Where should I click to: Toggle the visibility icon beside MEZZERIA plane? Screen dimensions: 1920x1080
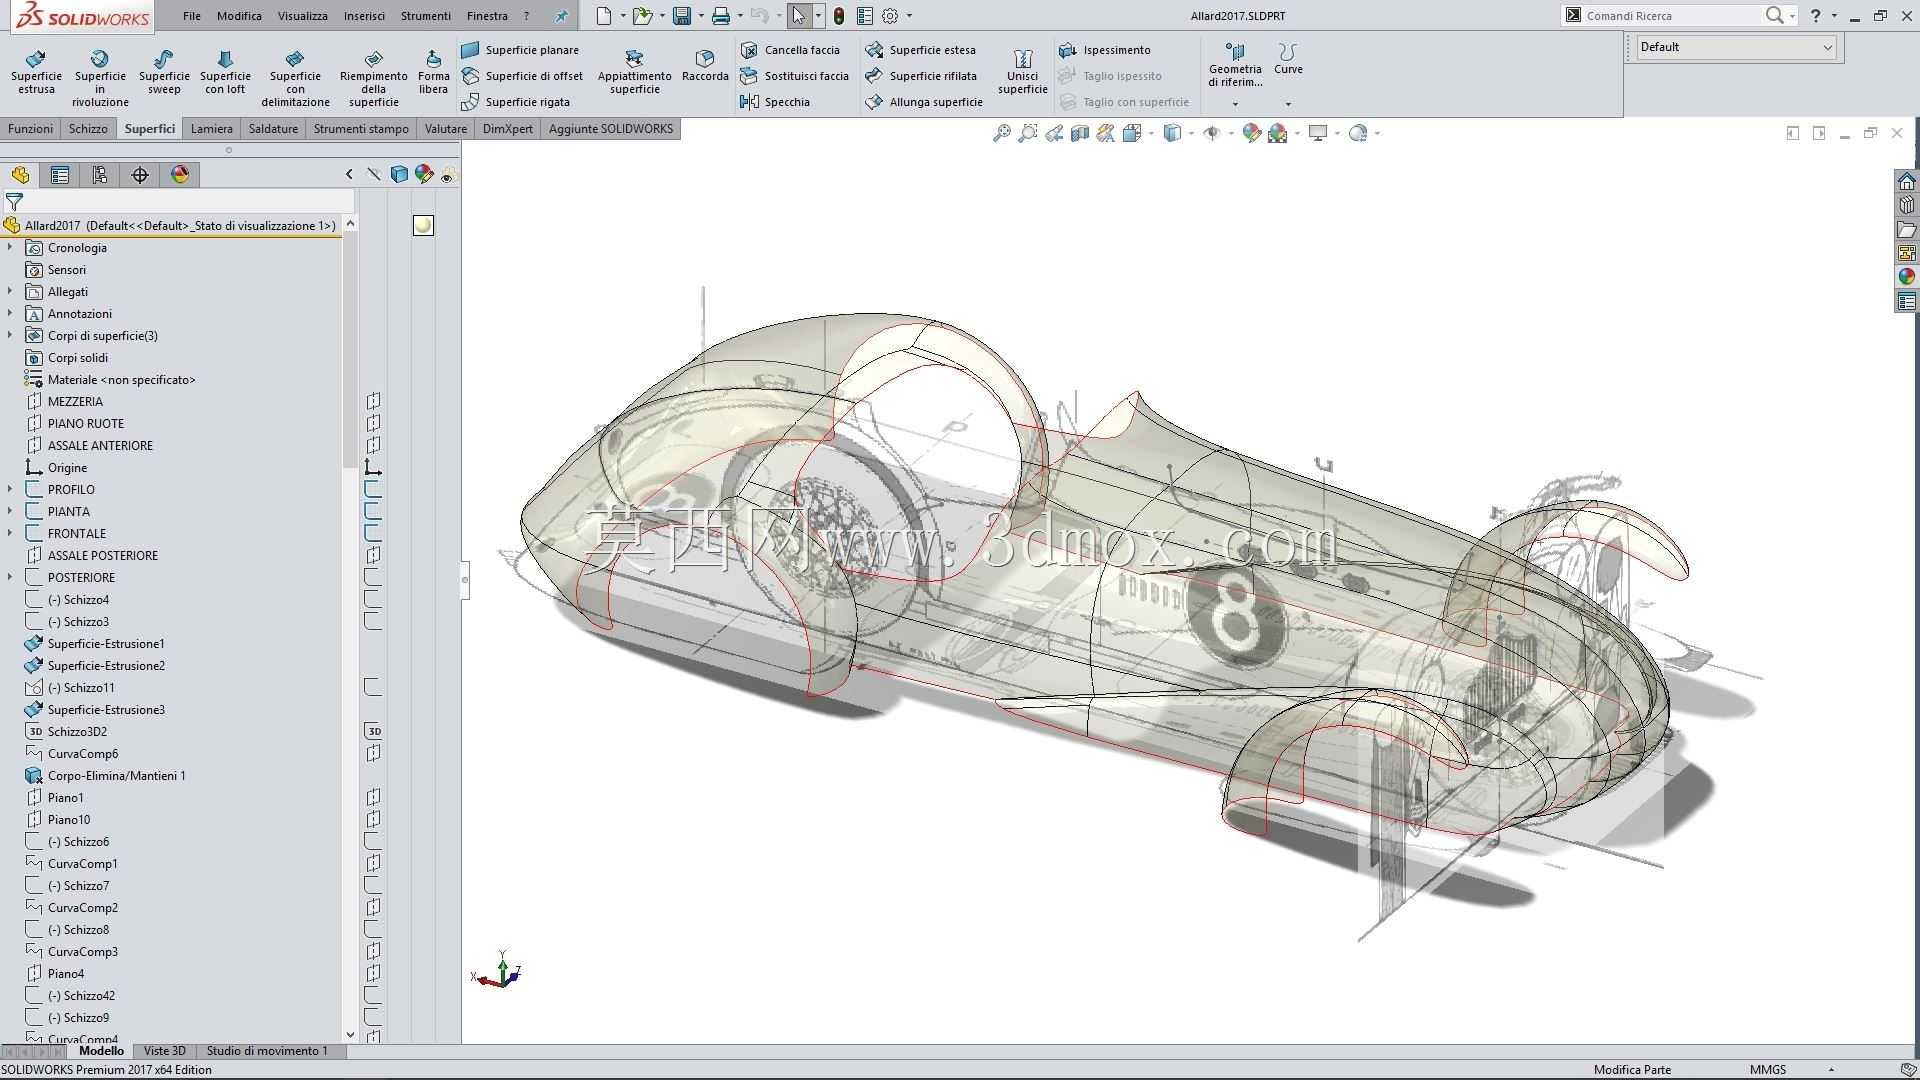pos(373,401)
